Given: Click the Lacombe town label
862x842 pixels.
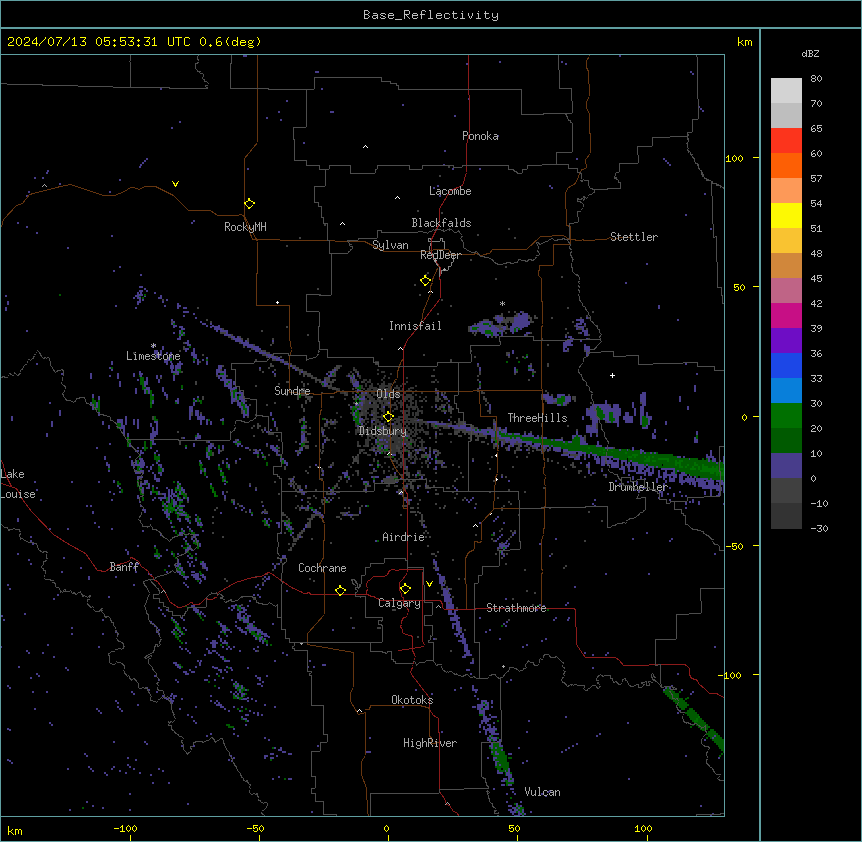Looking at the screenshot, I should tap(450, 191).
